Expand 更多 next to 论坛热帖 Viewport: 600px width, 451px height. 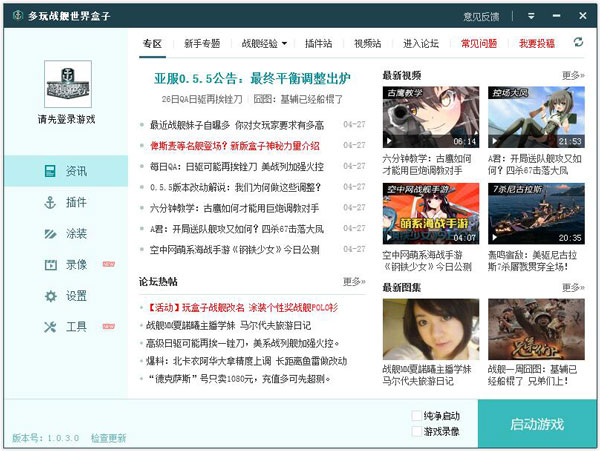coord(355,283)
